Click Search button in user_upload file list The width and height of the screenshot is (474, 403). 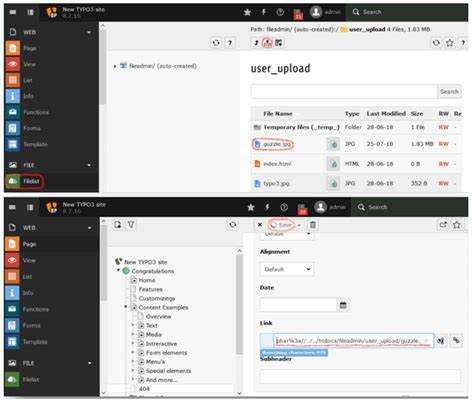coord(449,92)
